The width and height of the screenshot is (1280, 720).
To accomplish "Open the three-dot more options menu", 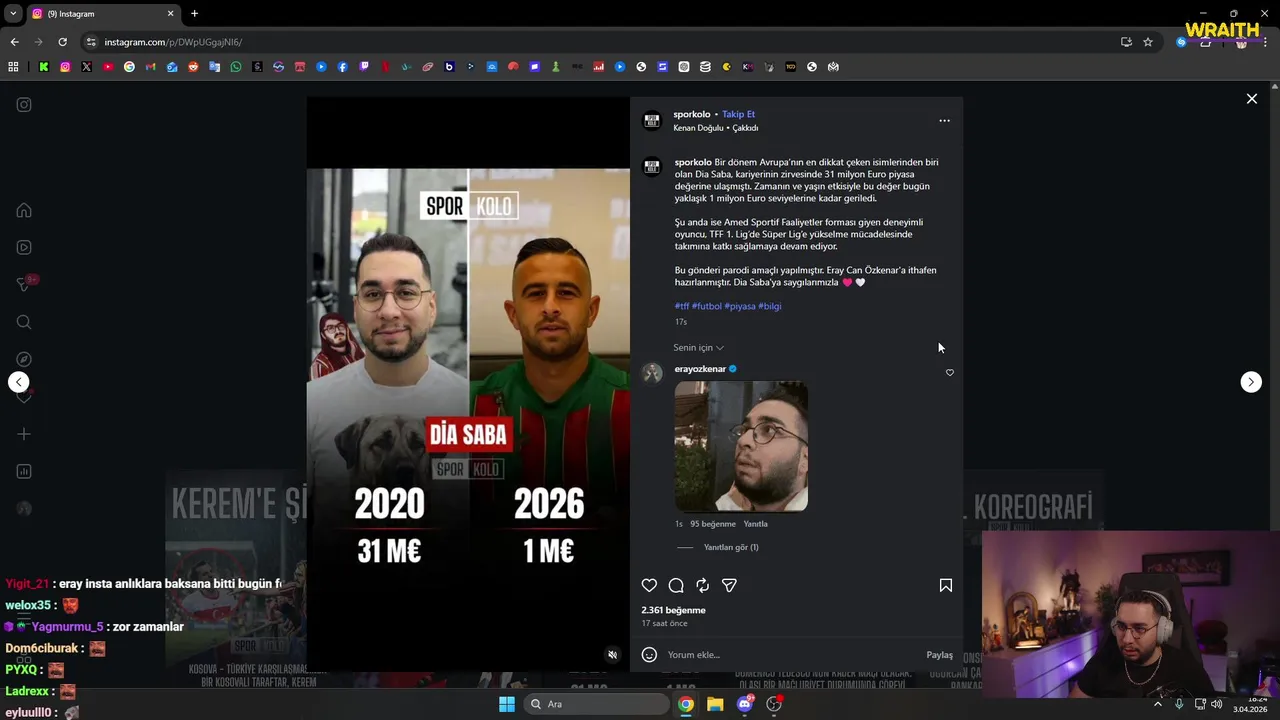I will [x=944, y=120].
